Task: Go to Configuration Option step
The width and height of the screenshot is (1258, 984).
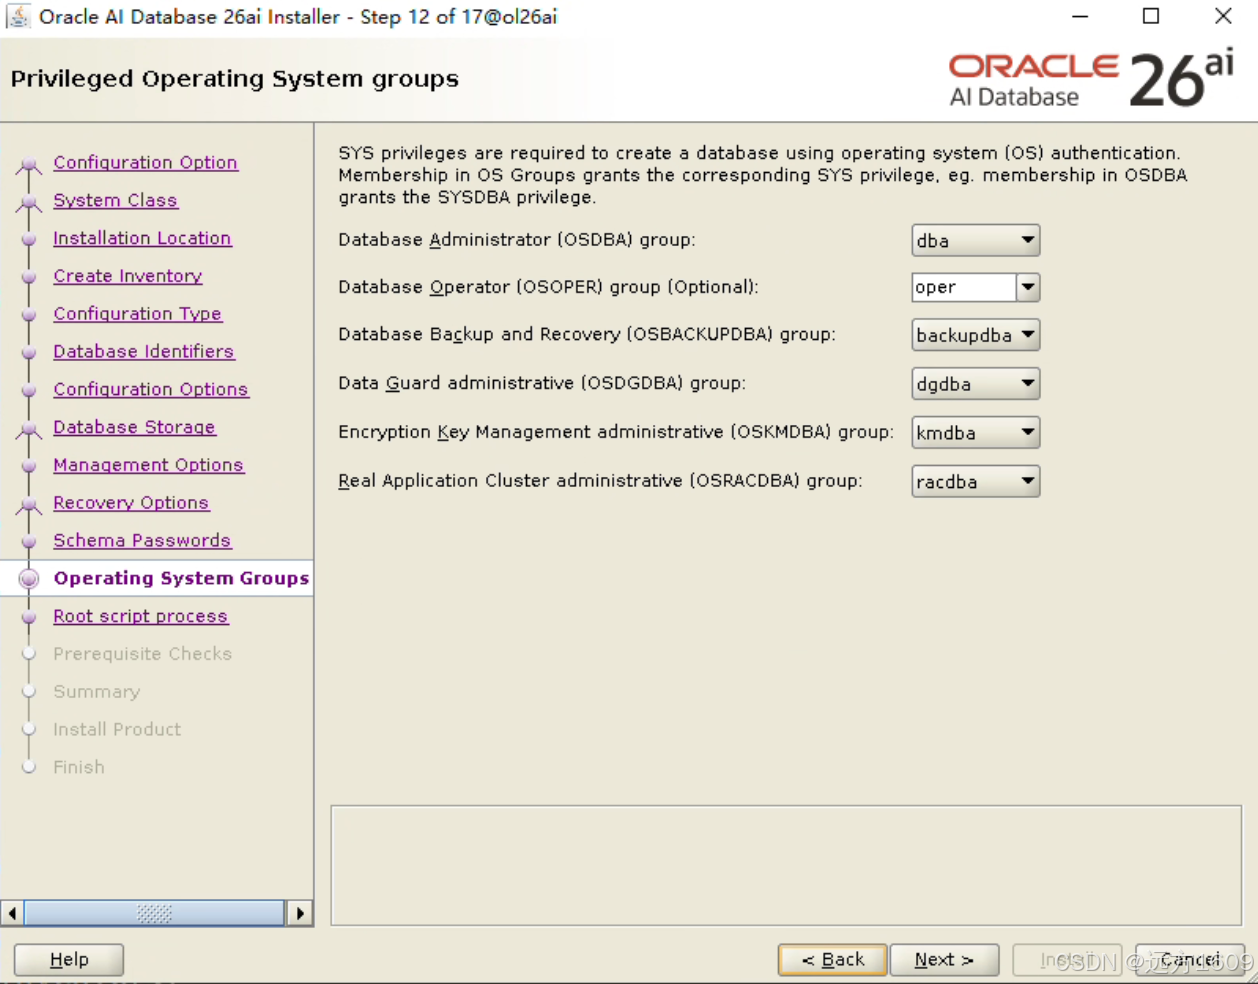Action: tap(145, 162)
